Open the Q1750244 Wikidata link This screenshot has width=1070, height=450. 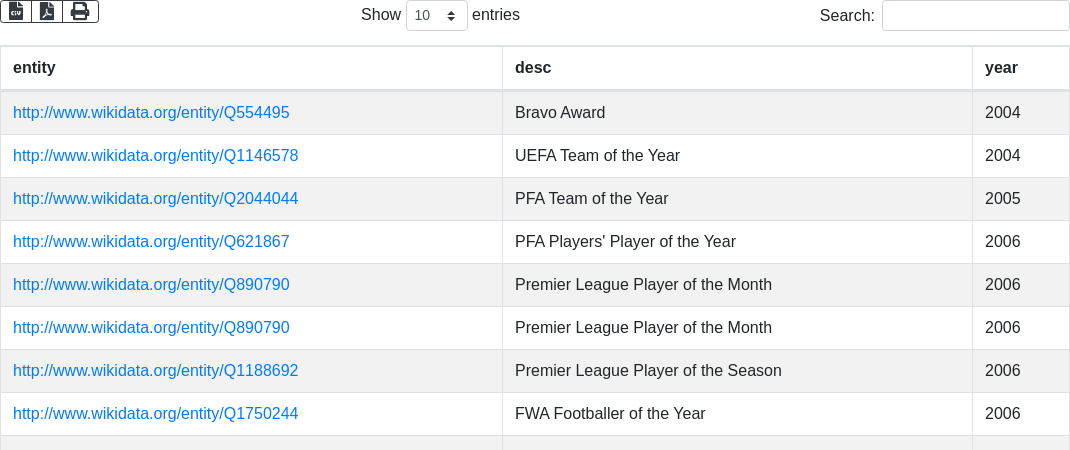(155, 414)
